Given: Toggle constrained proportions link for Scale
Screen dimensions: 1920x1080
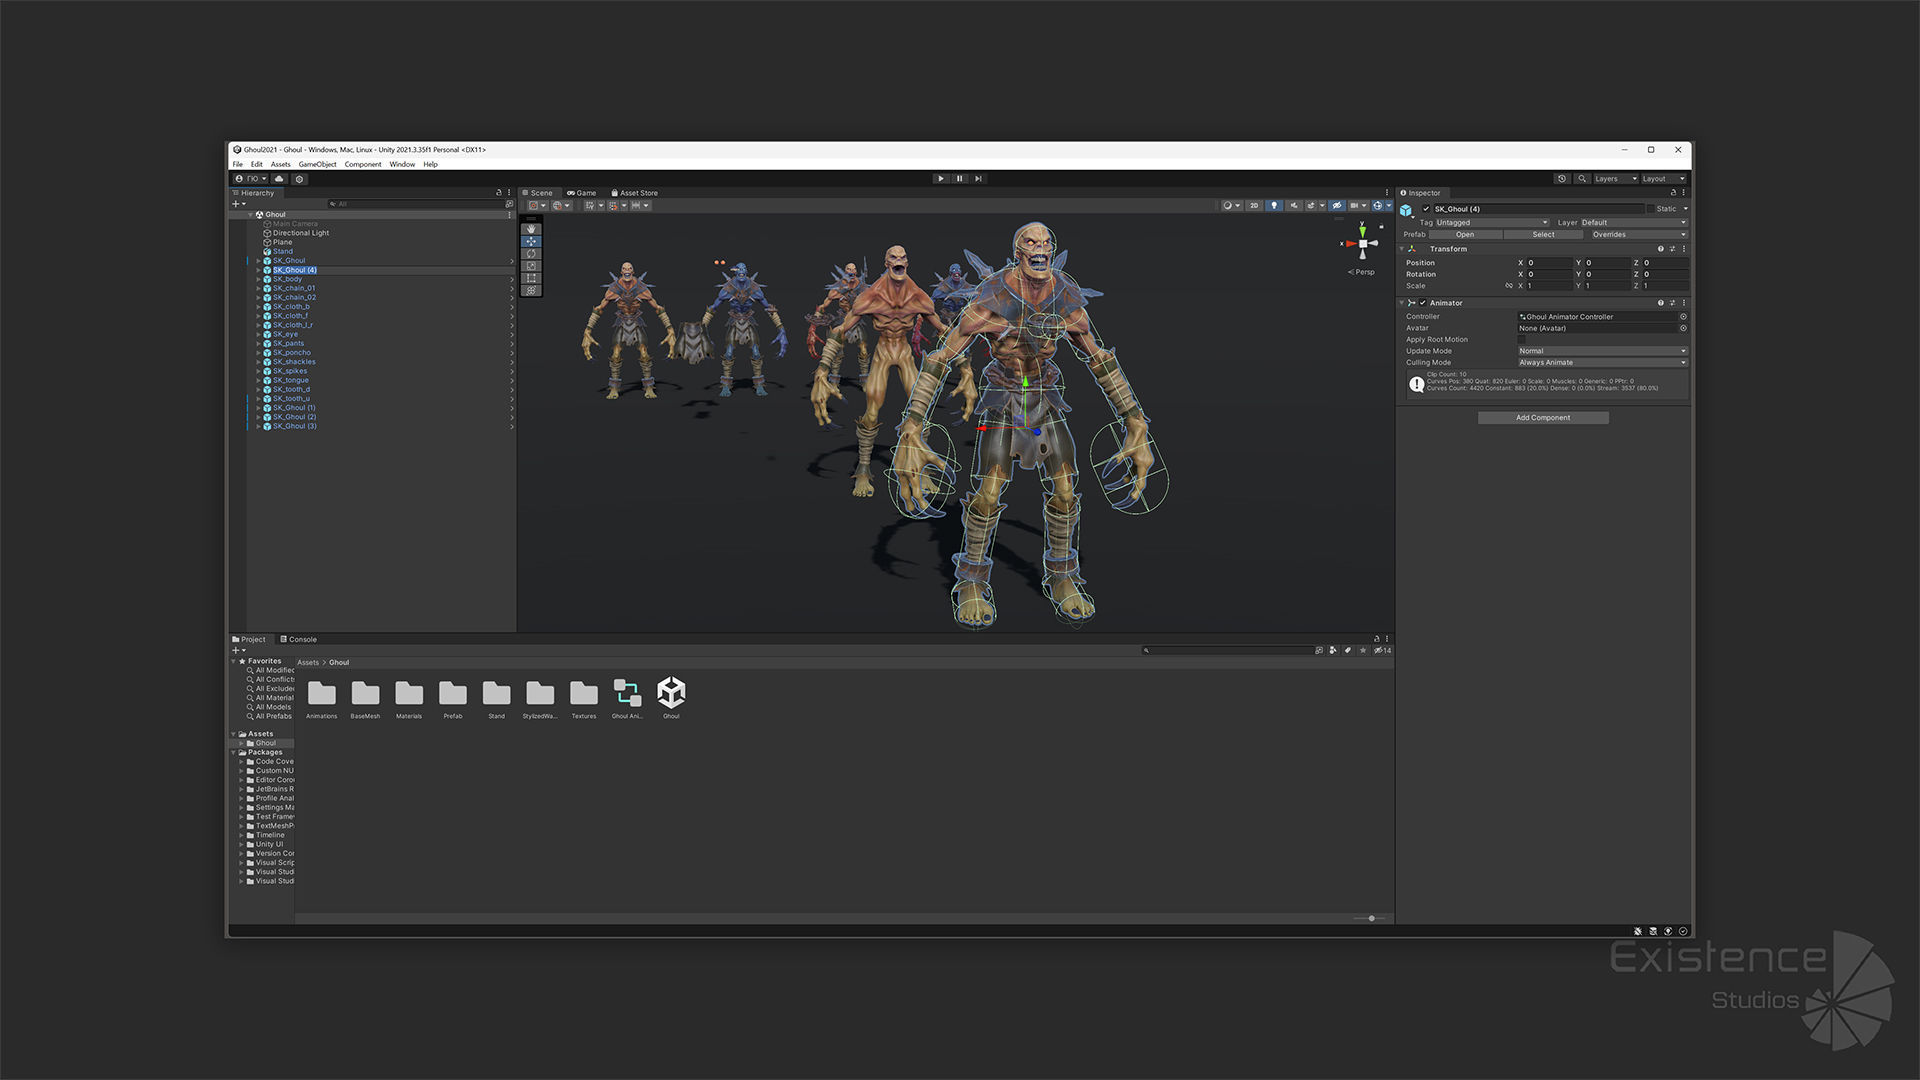Looking at the screenshot, I should 1509,286.
